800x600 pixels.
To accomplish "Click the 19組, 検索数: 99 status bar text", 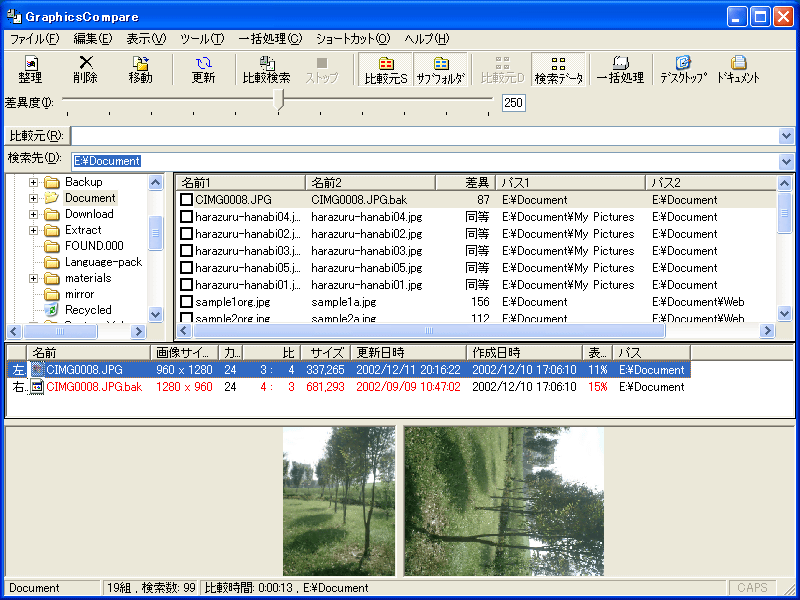I will [x=151, y=588].
